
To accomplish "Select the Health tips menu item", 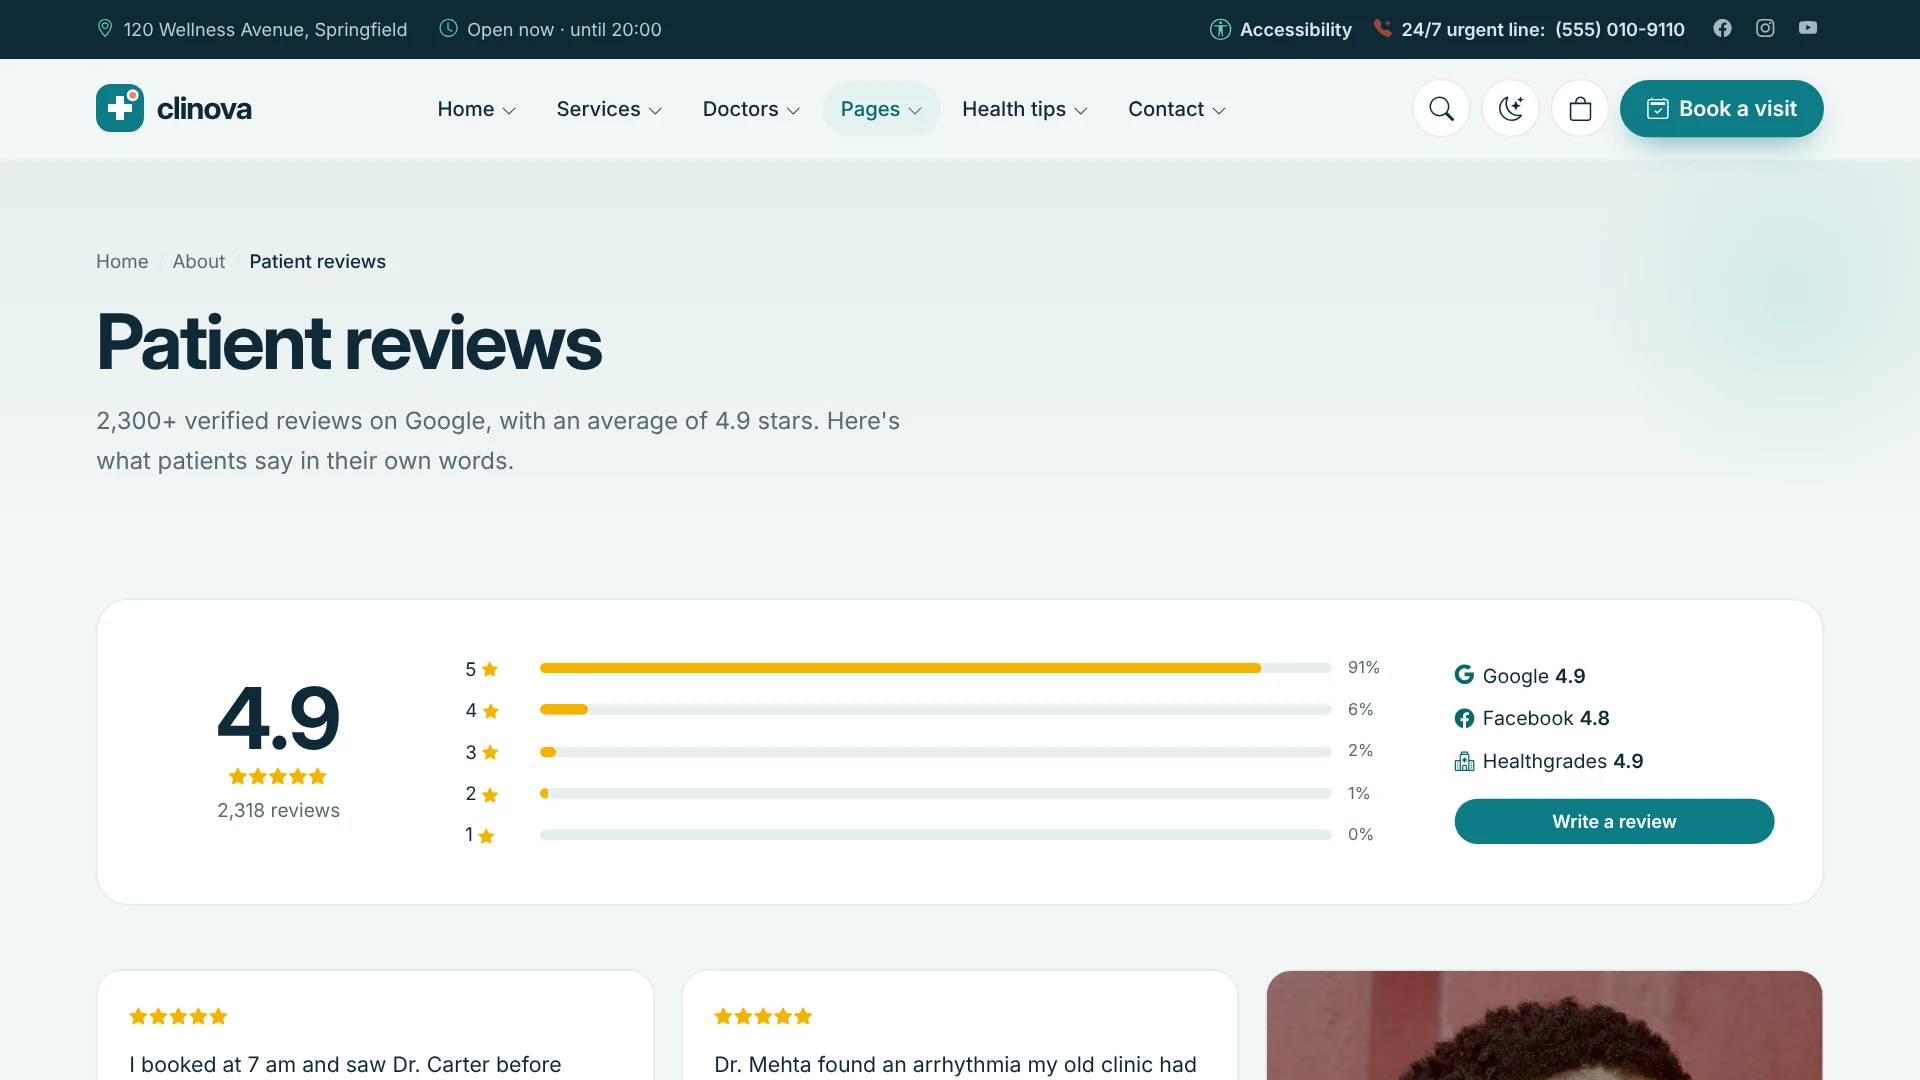I will tap(1025, 109).
